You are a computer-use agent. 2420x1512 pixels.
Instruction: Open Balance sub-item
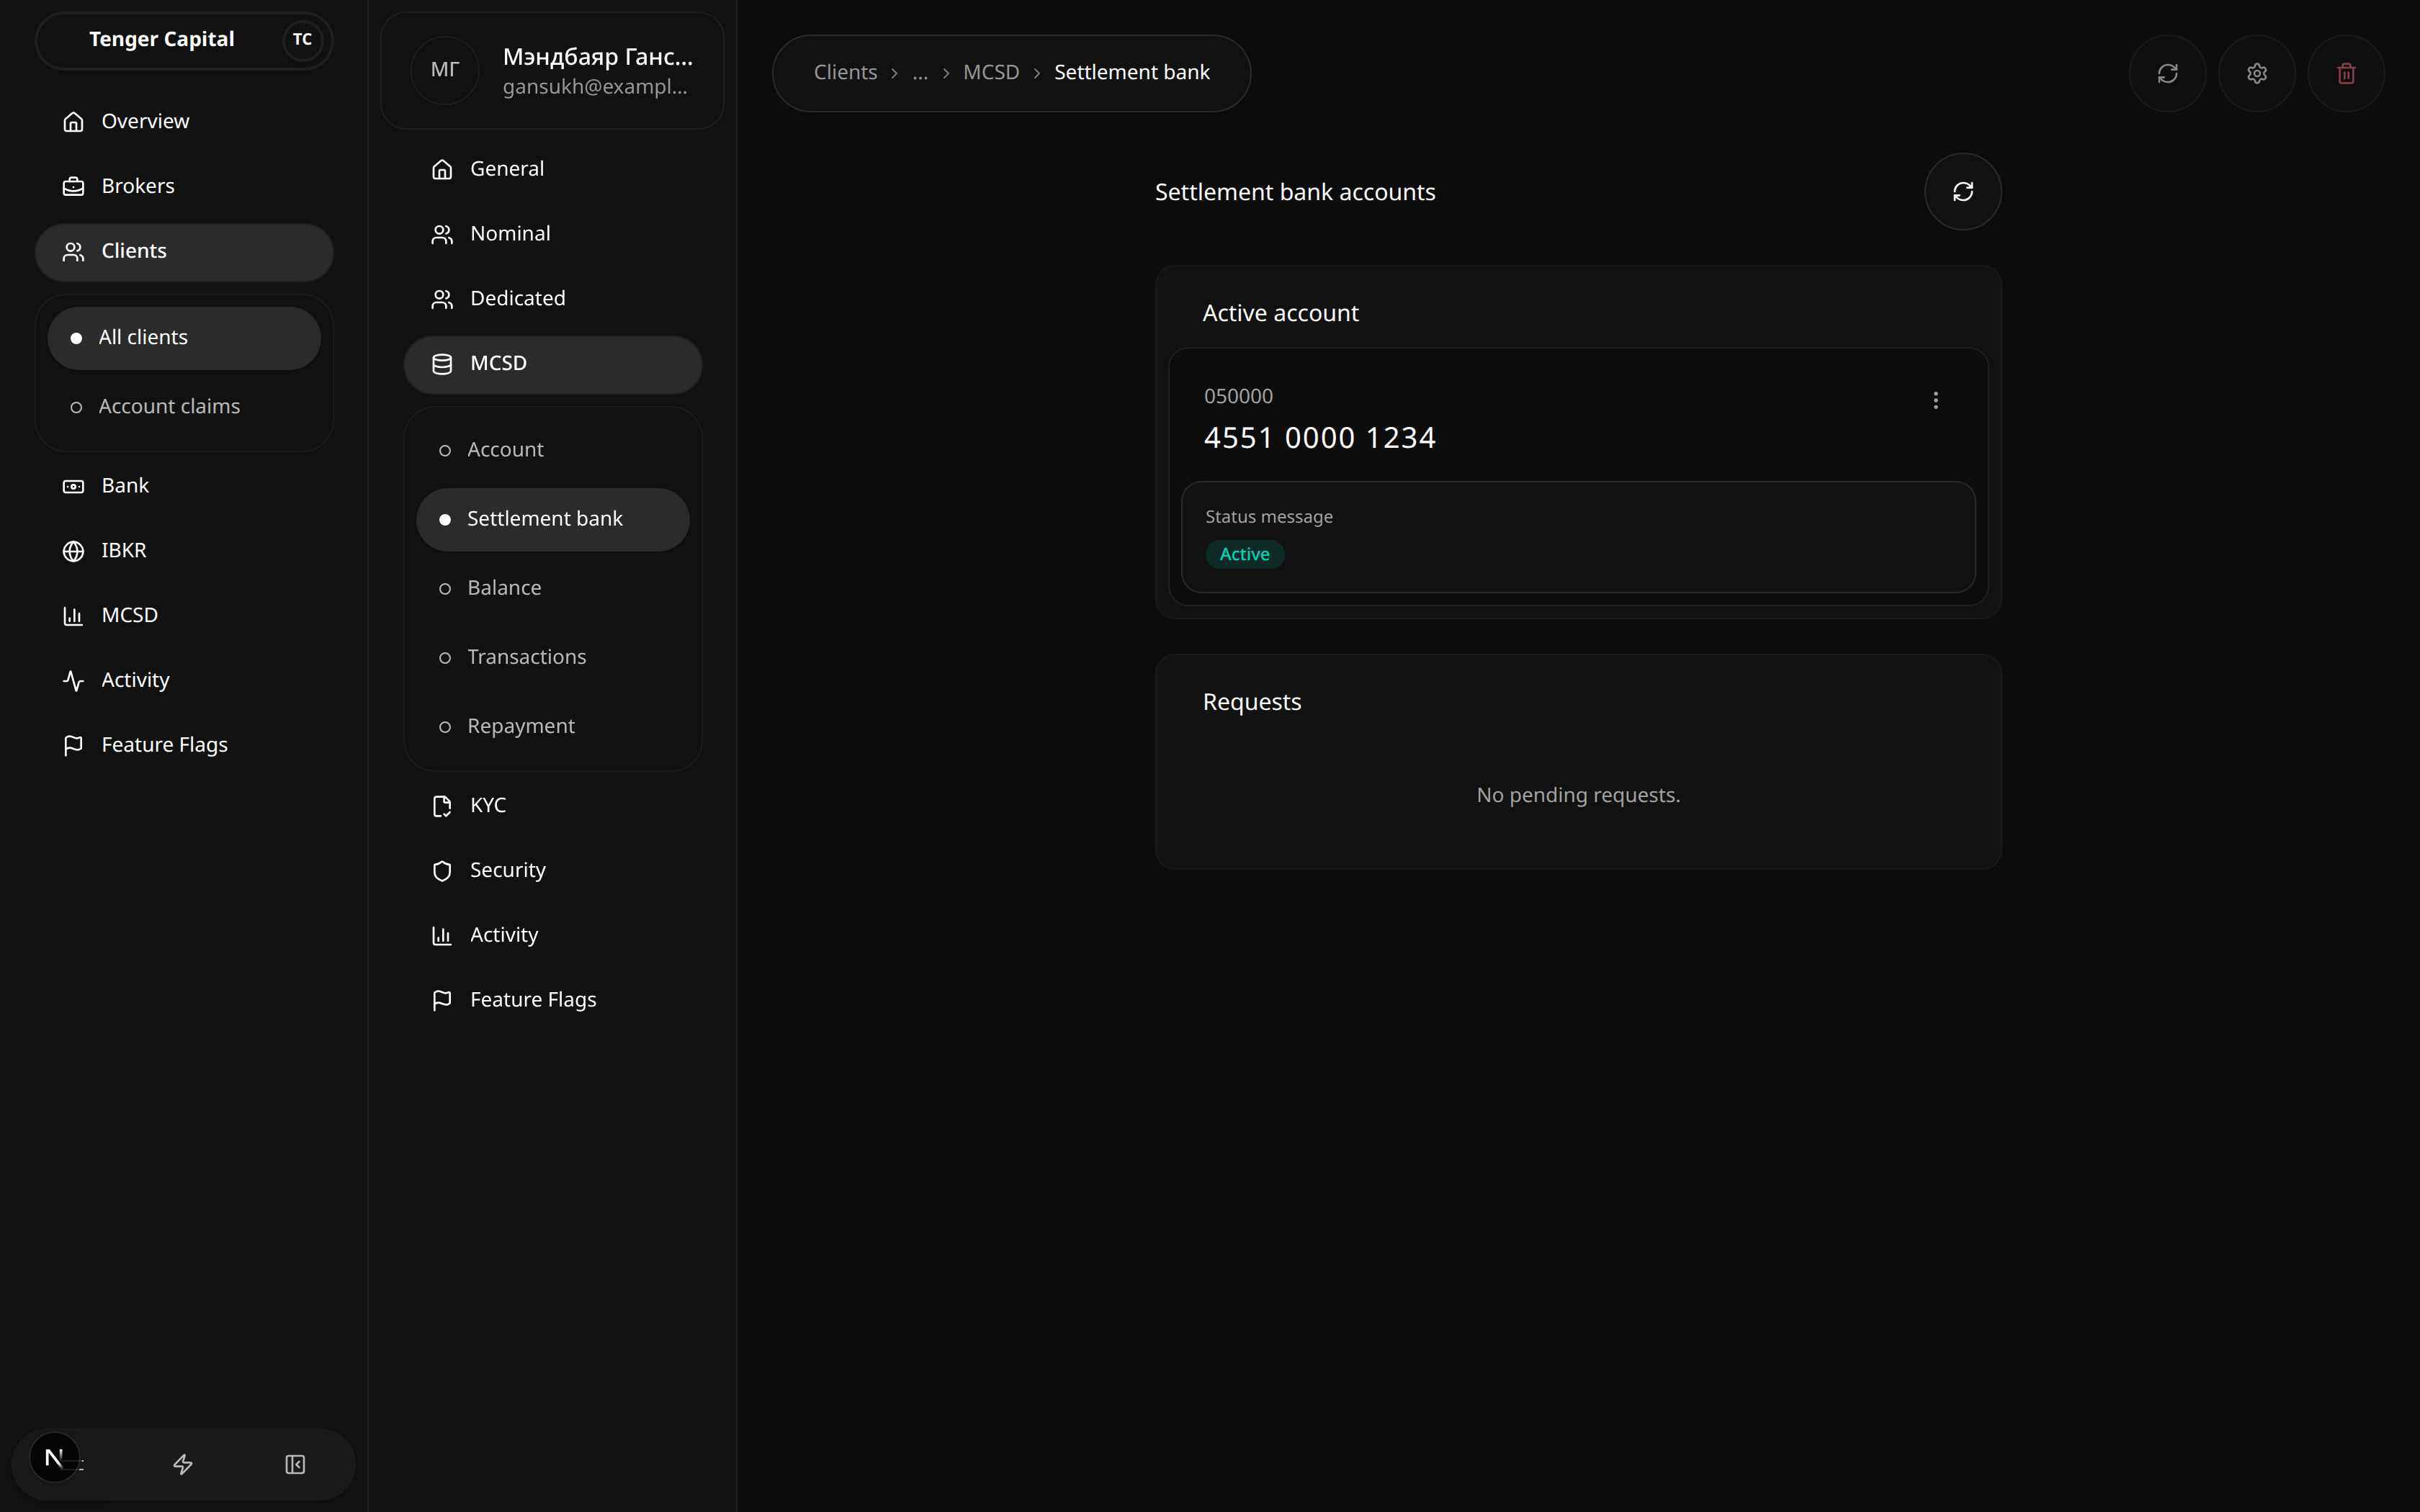pyautogui.click(x=552, y=588)
